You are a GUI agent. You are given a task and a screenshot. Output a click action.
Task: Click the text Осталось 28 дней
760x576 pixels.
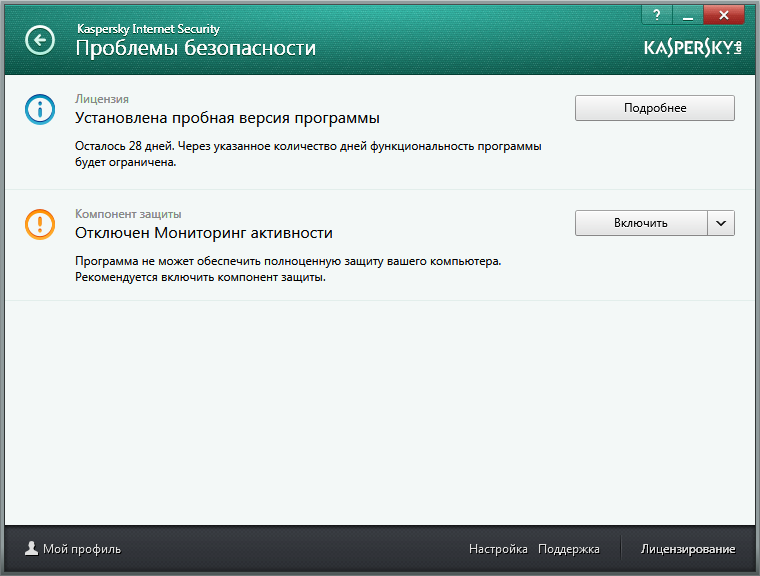[124, 146]
